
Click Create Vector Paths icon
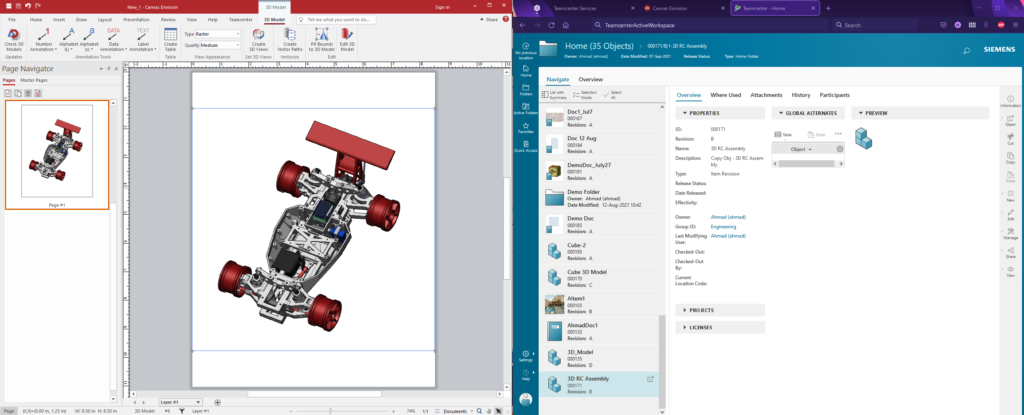pos(289,36)
